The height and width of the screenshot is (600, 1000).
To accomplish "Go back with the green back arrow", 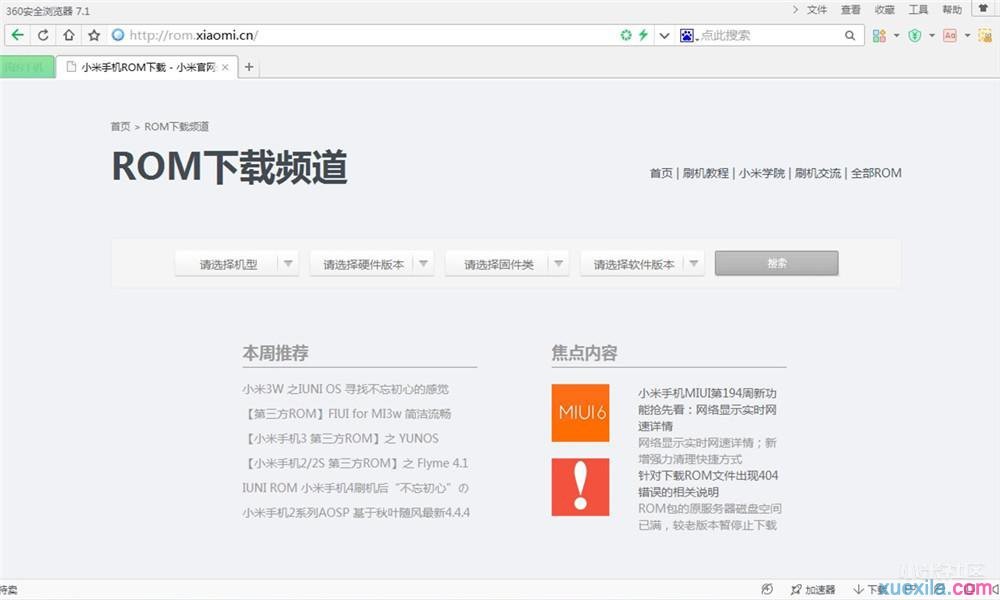I will 17,35.
